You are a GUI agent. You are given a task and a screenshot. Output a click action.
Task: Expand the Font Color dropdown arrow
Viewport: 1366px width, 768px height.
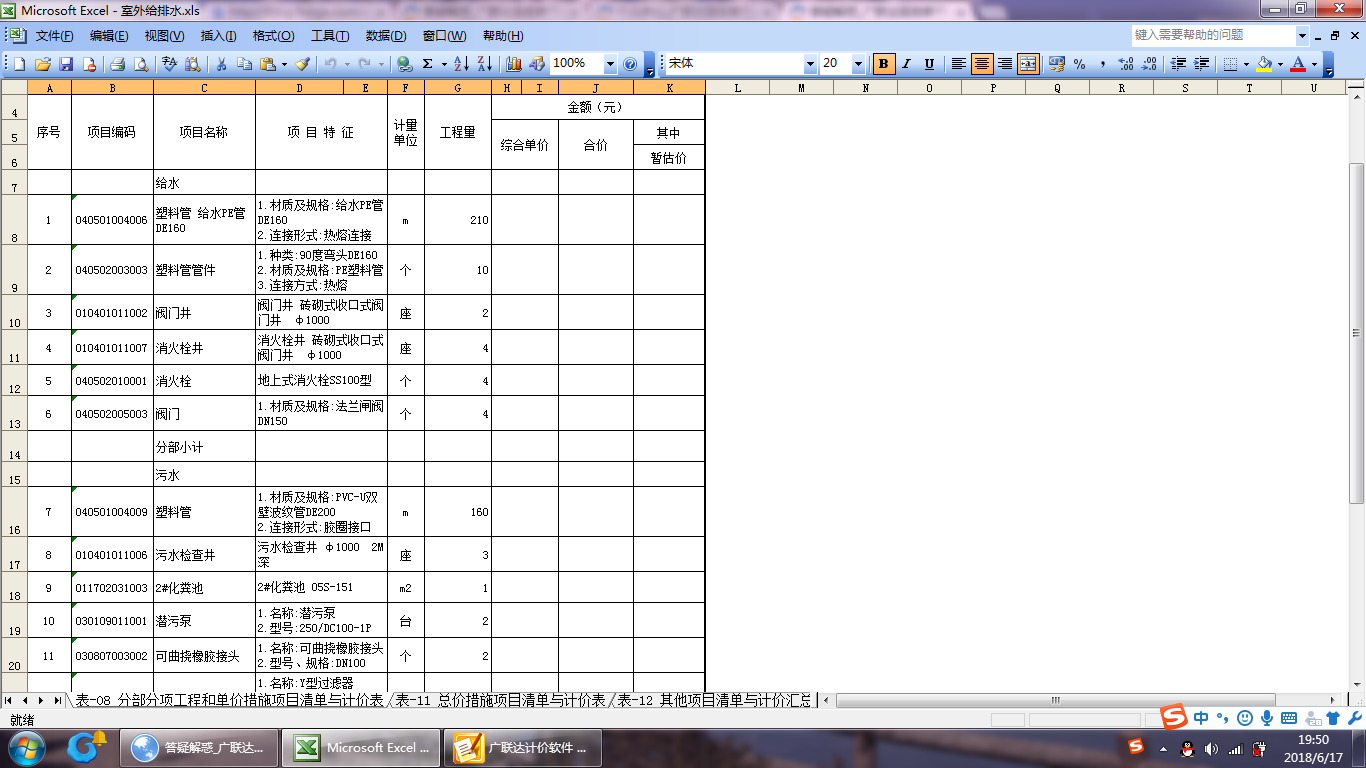tap(1315, 63)
